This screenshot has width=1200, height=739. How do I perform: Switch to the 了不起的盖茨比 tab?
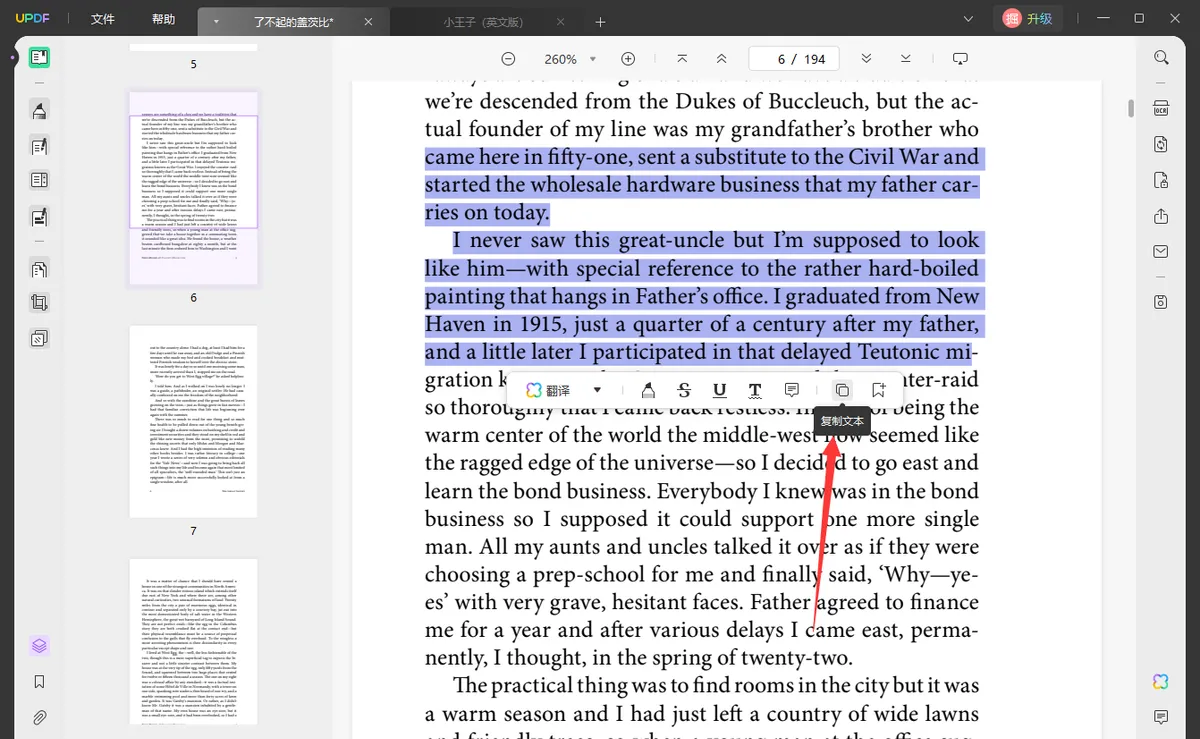coord(293,21)
